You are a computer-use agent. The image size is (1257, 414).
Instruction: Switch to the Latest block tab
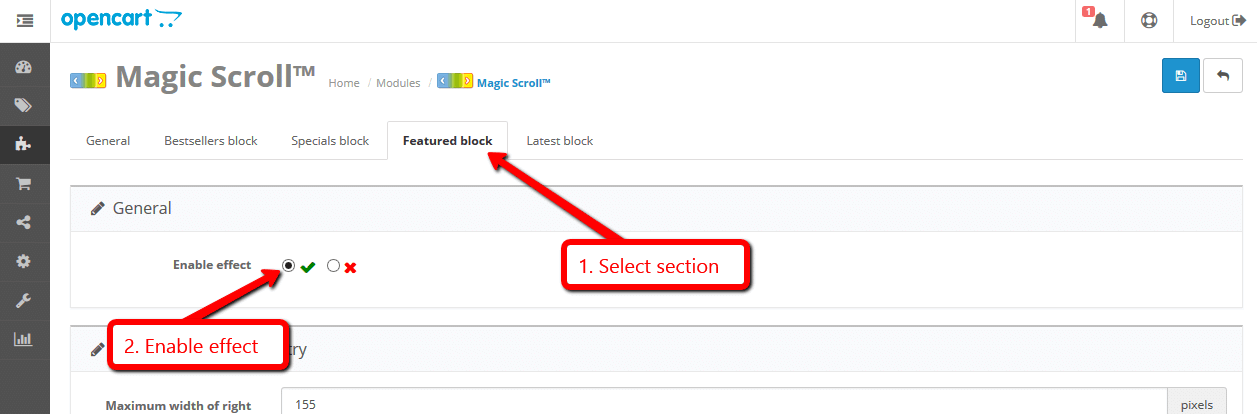pos(560,141)
